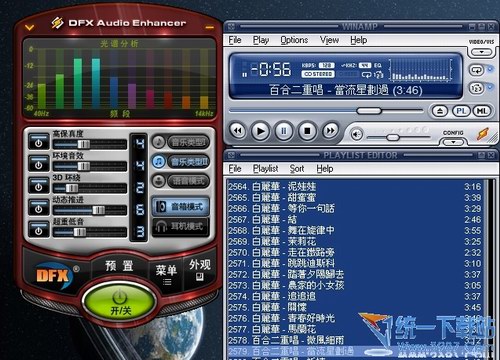Expand the VIDEO/VIS dropdown in Winamp
The height and width of the screenshot is (360, 500).
[x=482, y=52]
